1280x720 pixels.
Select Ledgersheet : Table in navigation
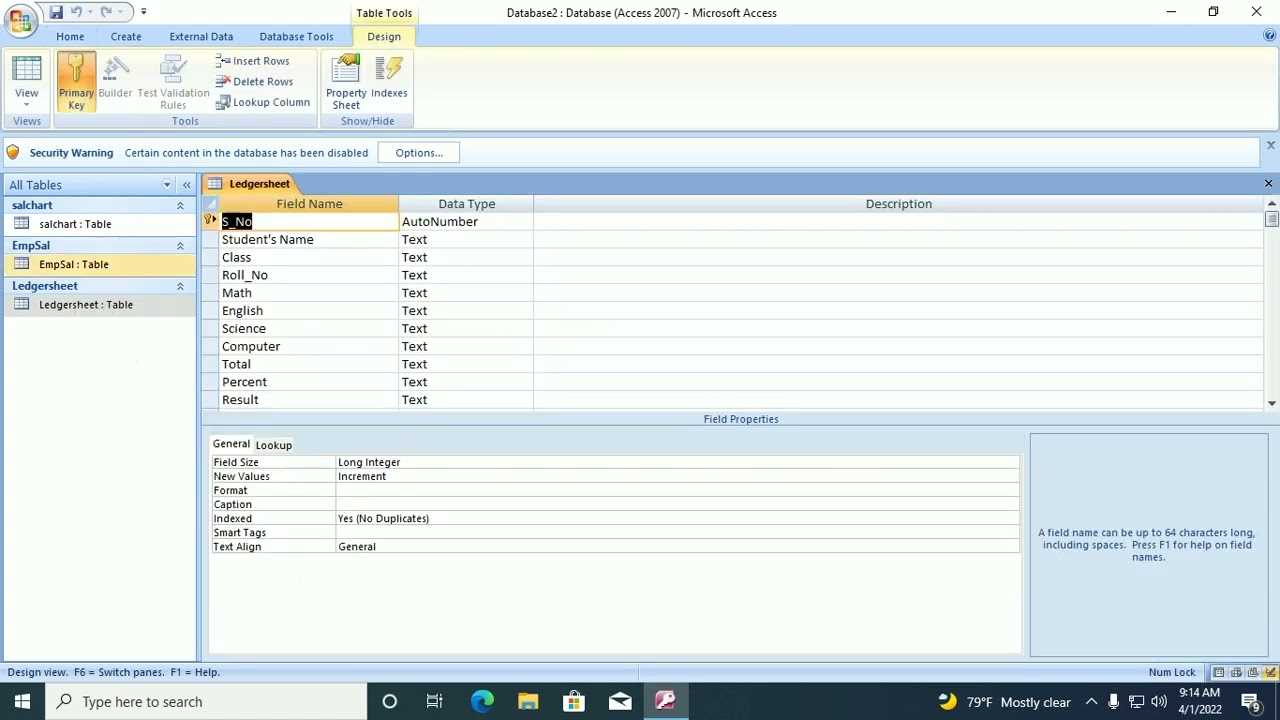[x=100, y=305]
